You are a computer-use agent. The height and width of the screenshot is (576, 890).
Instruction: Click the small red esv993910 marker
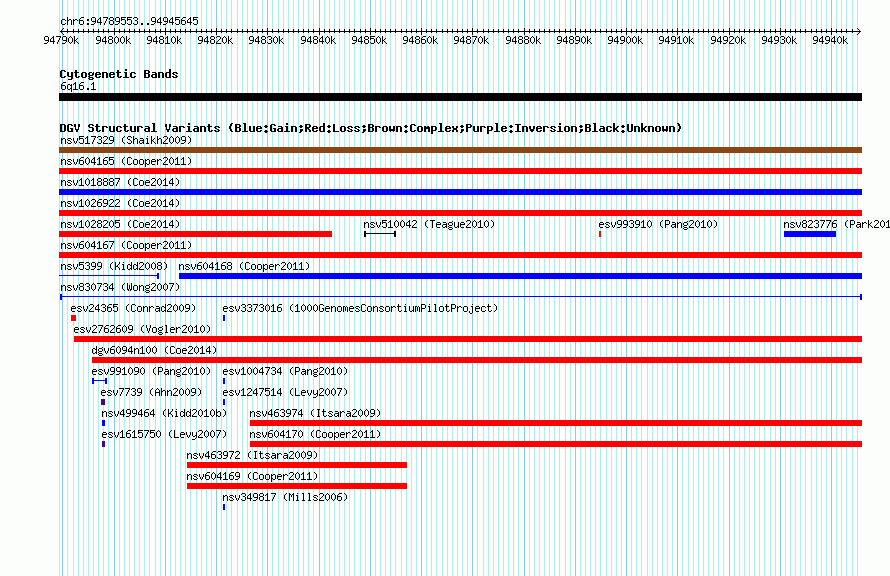tap(600, 234)
